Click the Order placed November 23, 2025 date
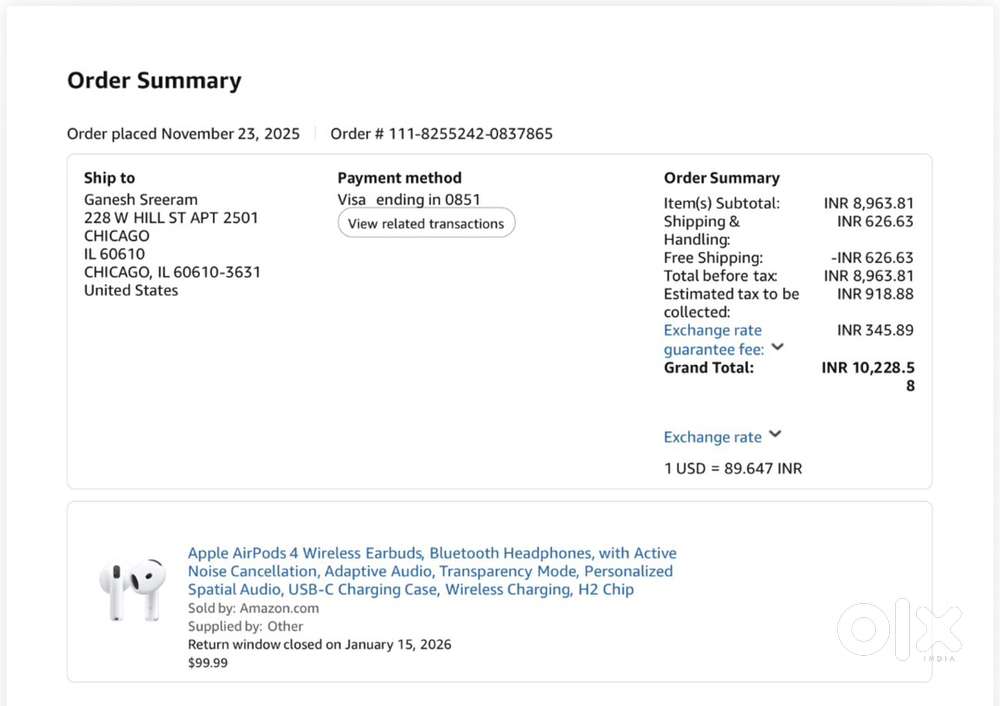Screen dimensions: 1000x706 pyautogui.click(x=183, y=134)
